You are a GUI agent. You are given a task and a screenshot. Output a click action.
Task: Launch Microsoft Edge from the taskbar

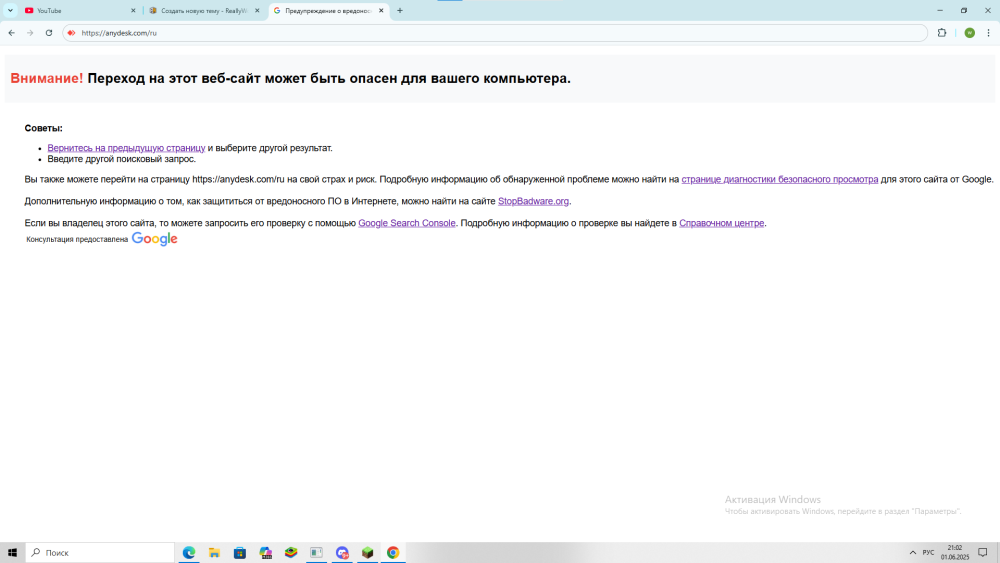pyautogui.click(x=189, y=553)
